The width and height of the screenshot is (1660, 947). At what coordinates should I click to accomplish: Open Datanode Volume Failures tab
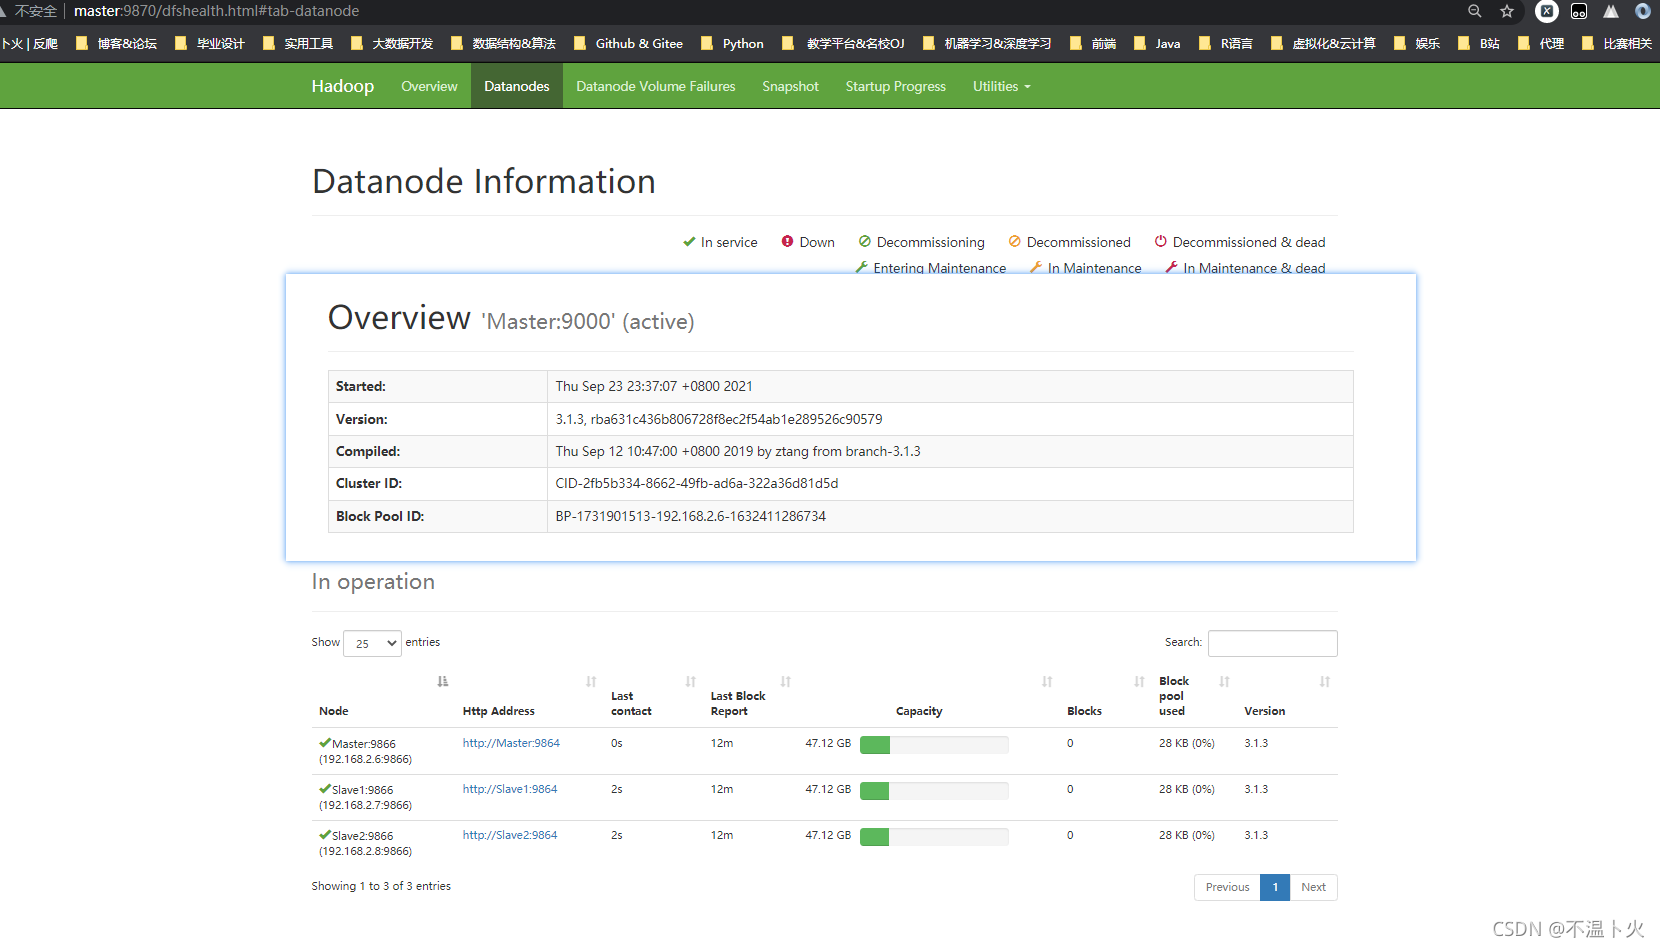point(656,86)
